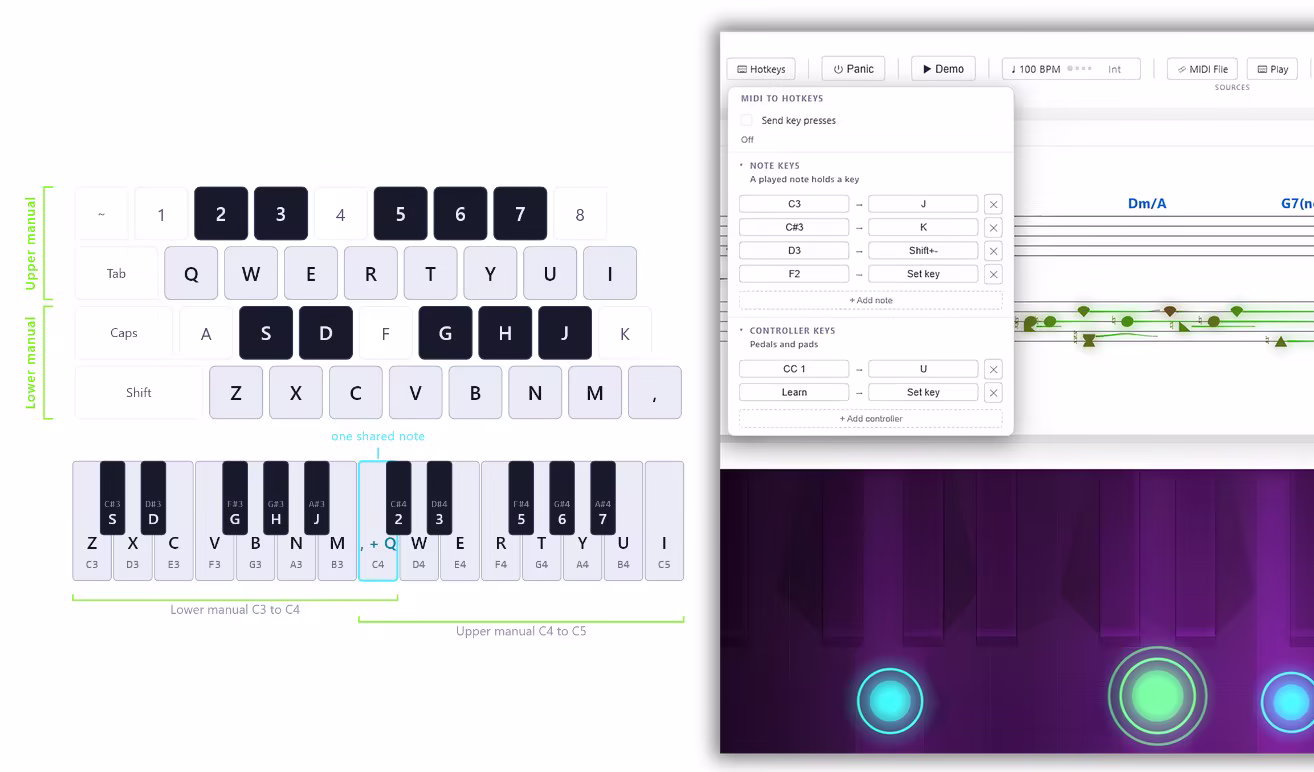Delete the F2 note mapping row
The width and height of the screenshot is (1314, 772).
point(993,274)
